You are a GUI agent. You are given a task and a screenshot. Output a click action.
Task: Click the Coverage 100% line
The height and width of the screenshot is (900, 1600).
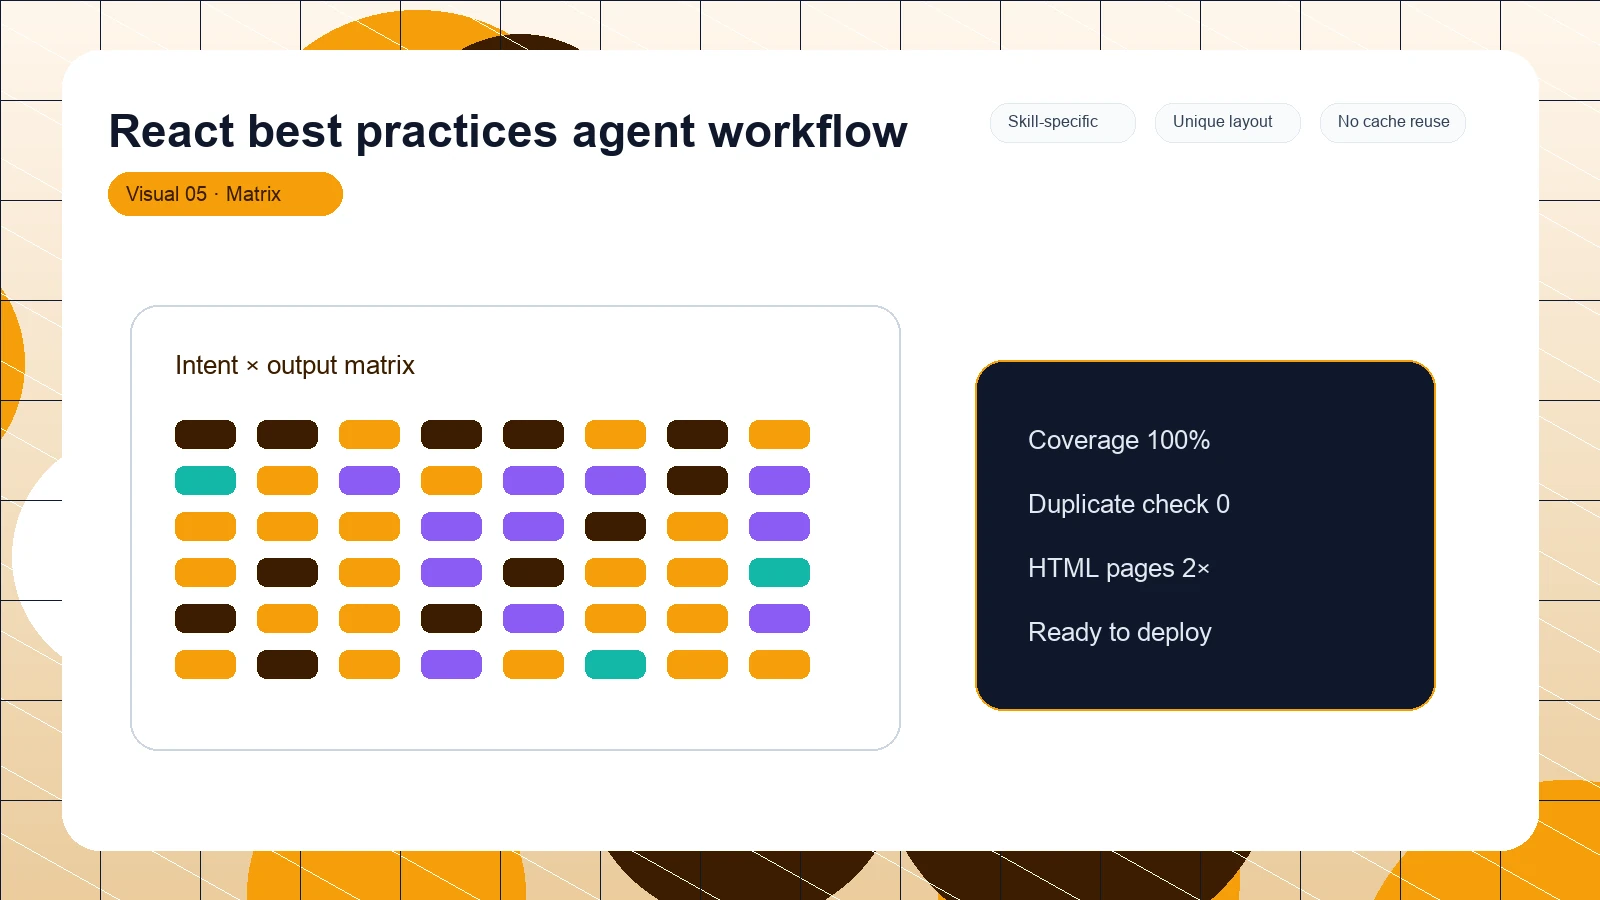1119,440
